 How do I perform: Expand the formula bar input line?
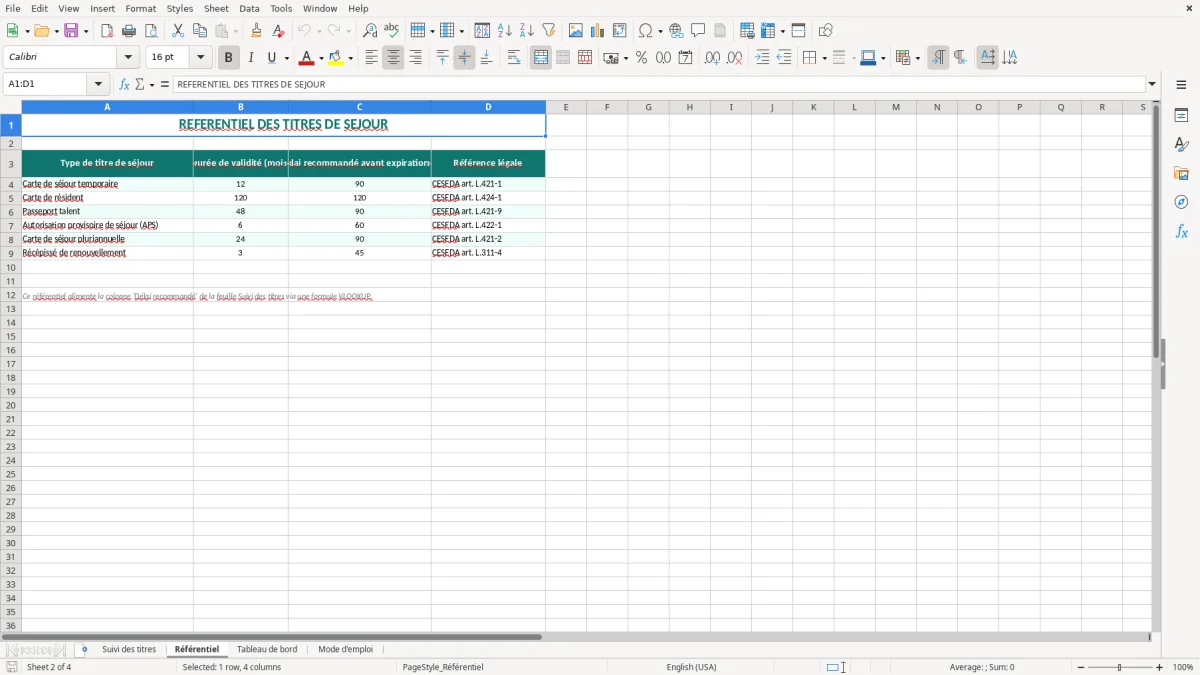point(1152,84)
